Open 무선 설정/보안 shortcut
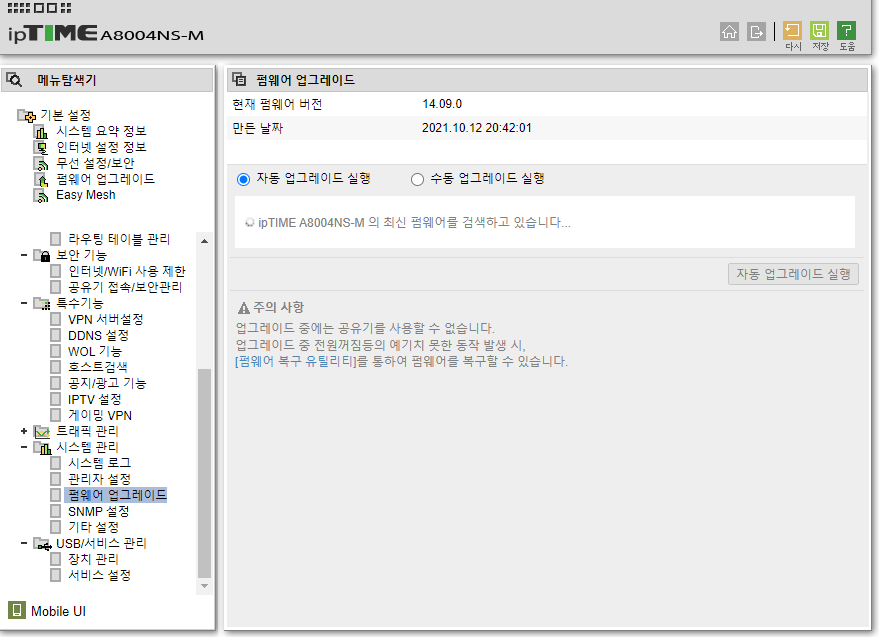Screen dimensions: 884x637 (x=95, y=163)
